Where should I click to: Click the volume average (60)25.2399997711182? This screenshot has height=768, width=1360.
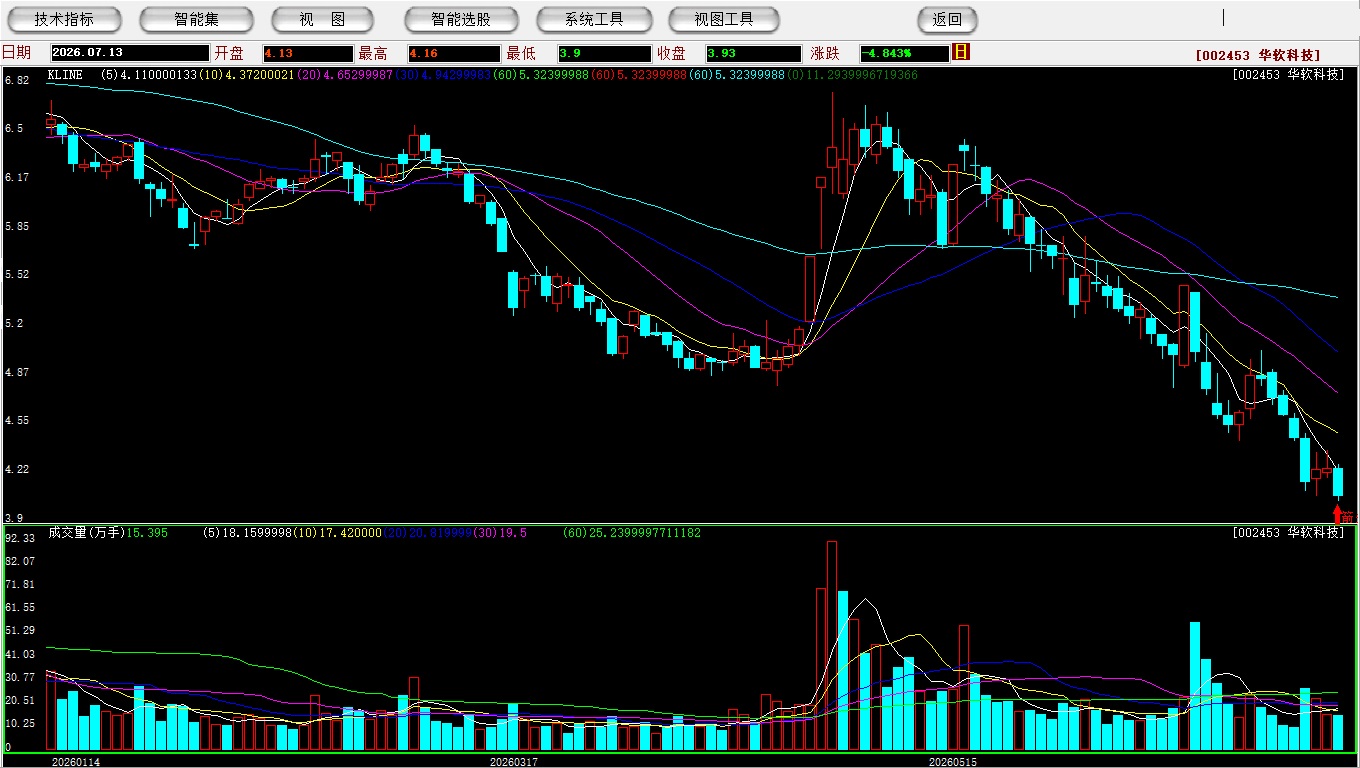[632, 533]
